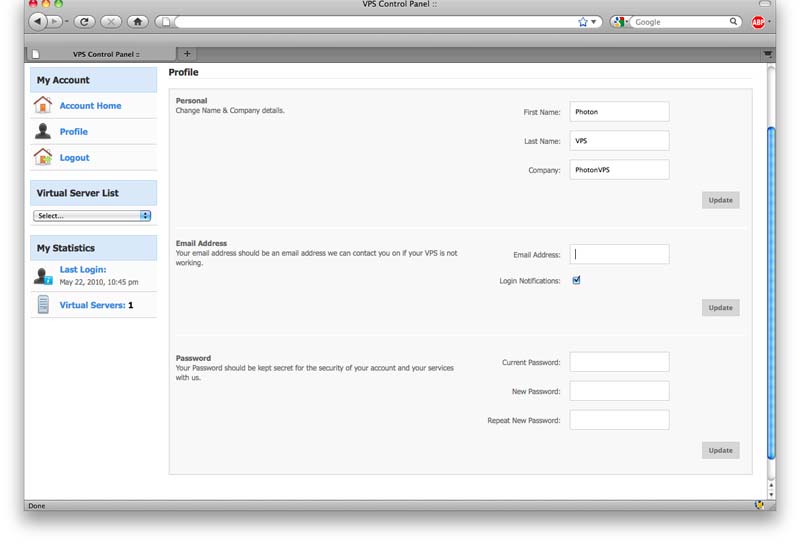
Task: Focus the Current Password input field
Action: 619,362
